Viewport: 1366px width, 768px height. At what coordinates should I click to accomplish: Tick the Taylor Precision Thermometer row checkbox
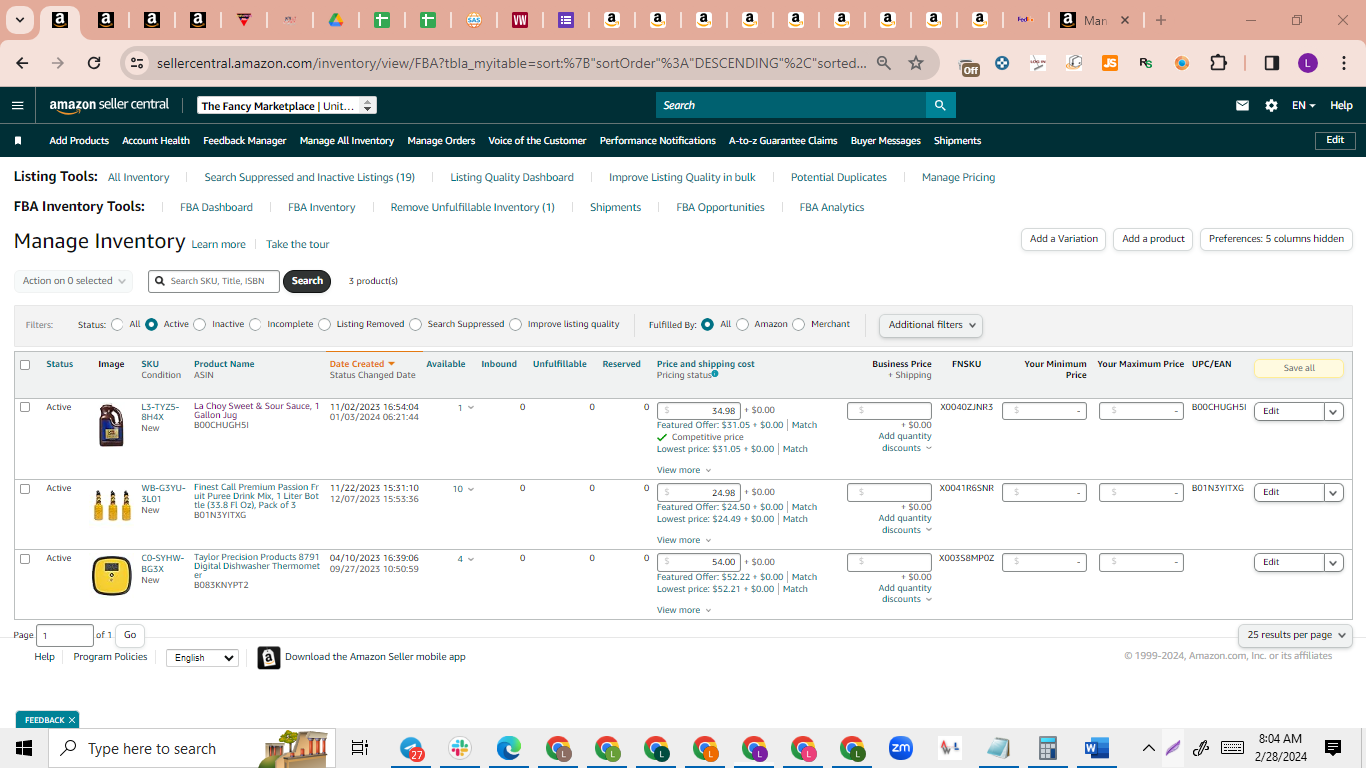(25, 559)
